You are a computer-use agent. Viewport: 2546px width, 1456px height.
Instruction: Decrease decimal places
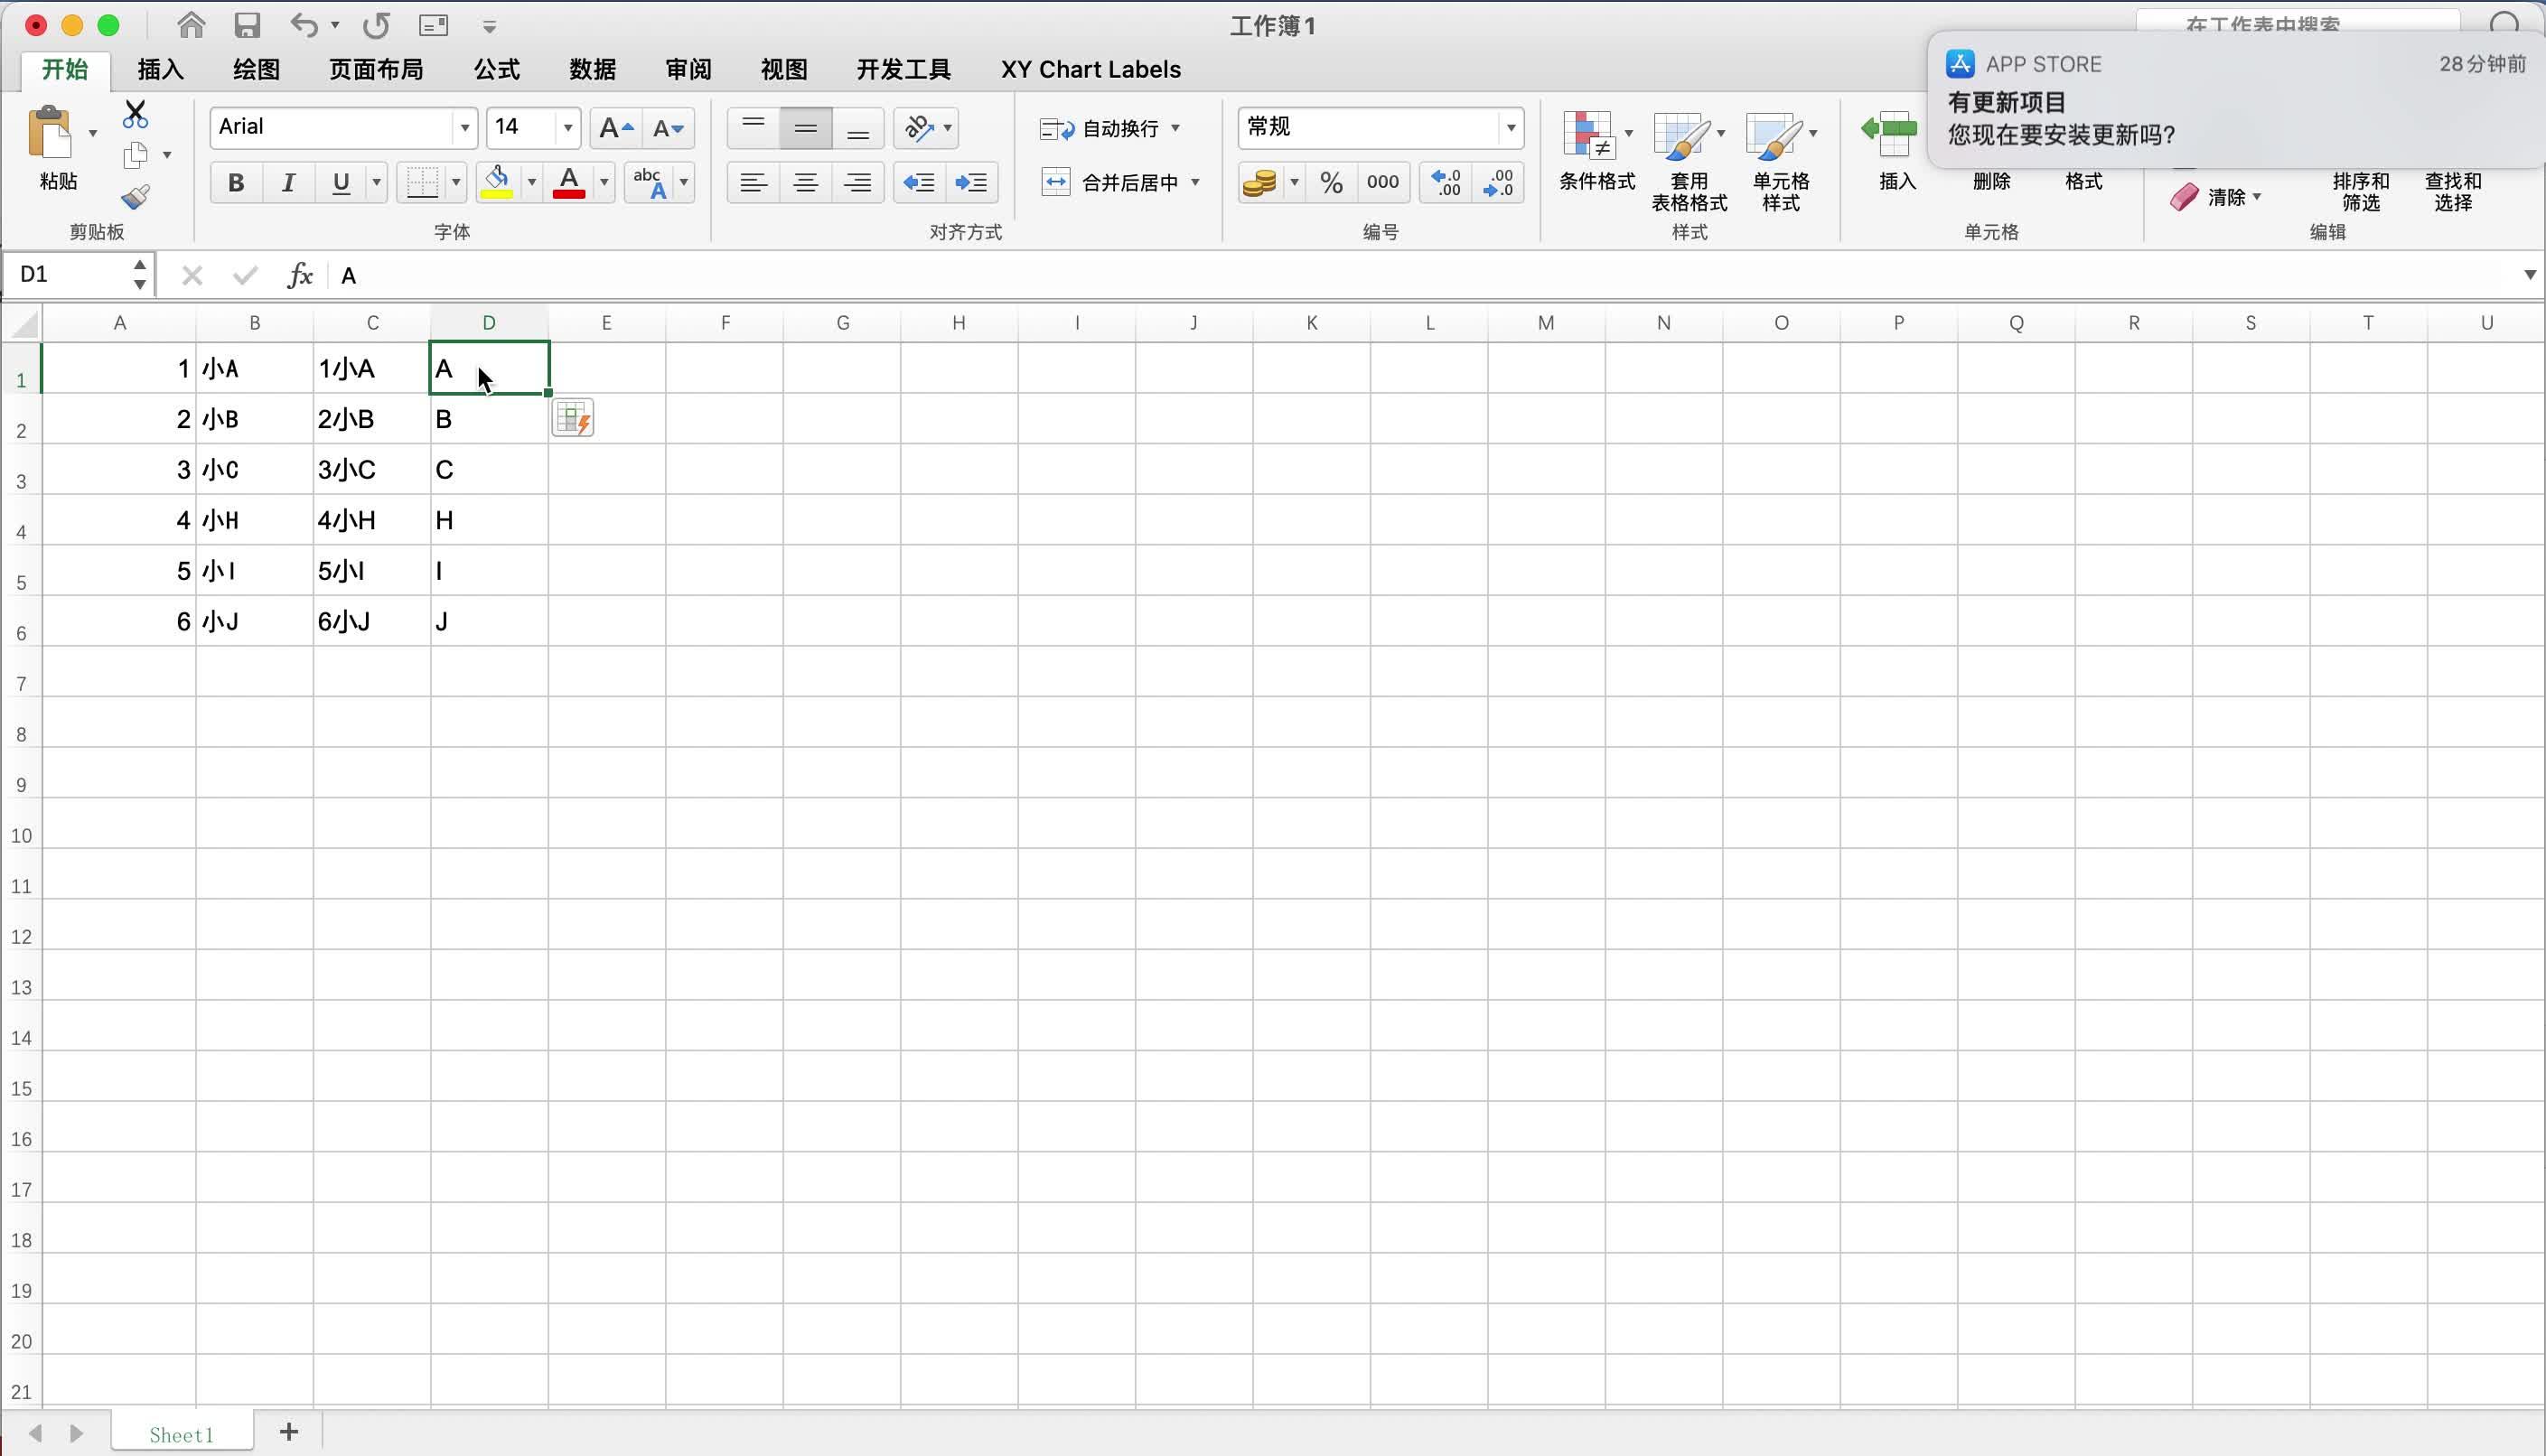click(1498, 182)
